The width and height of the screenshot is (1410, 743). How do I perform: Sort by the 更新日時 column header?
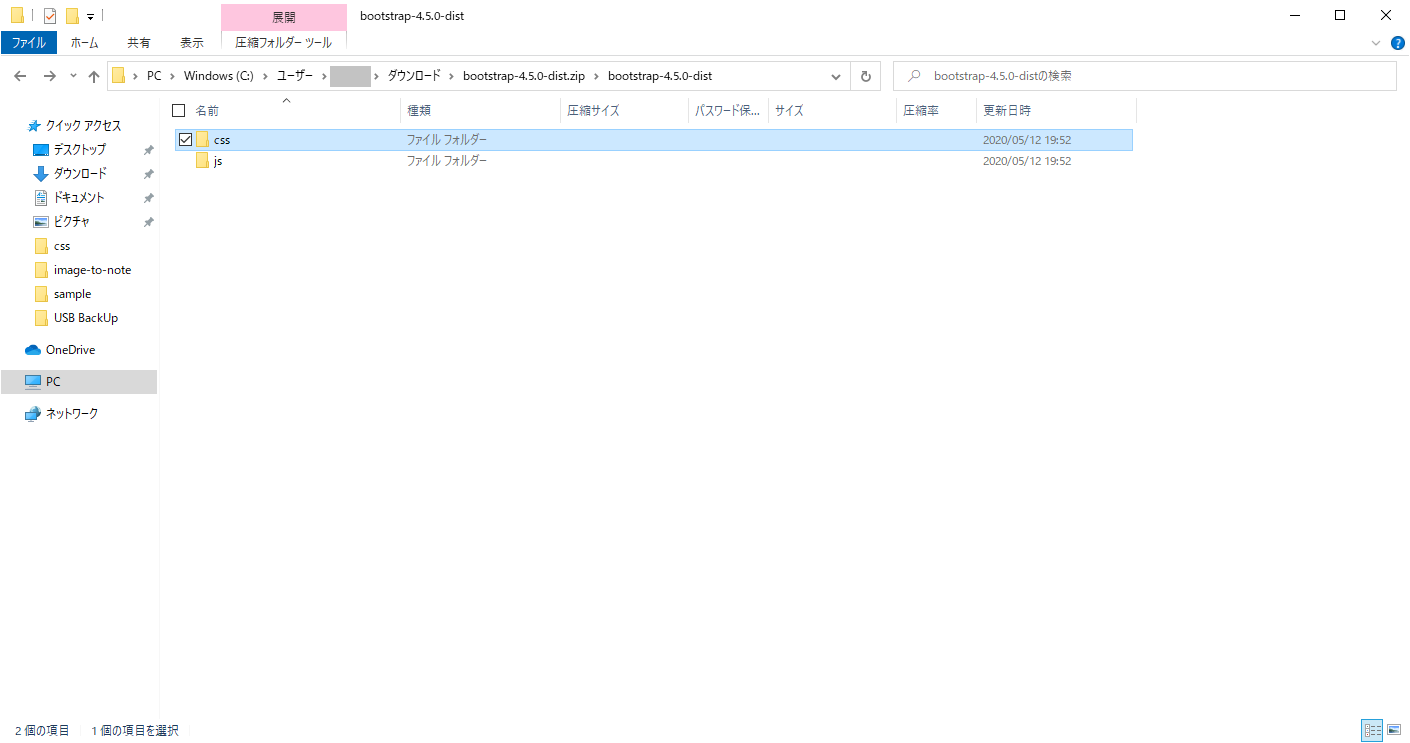coord(1007,110)
